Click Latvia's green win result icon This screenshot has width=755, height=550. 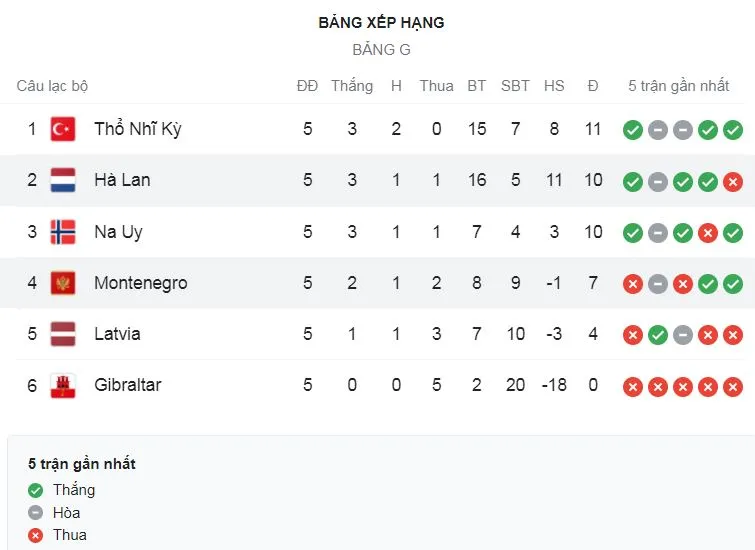[657, 334]
